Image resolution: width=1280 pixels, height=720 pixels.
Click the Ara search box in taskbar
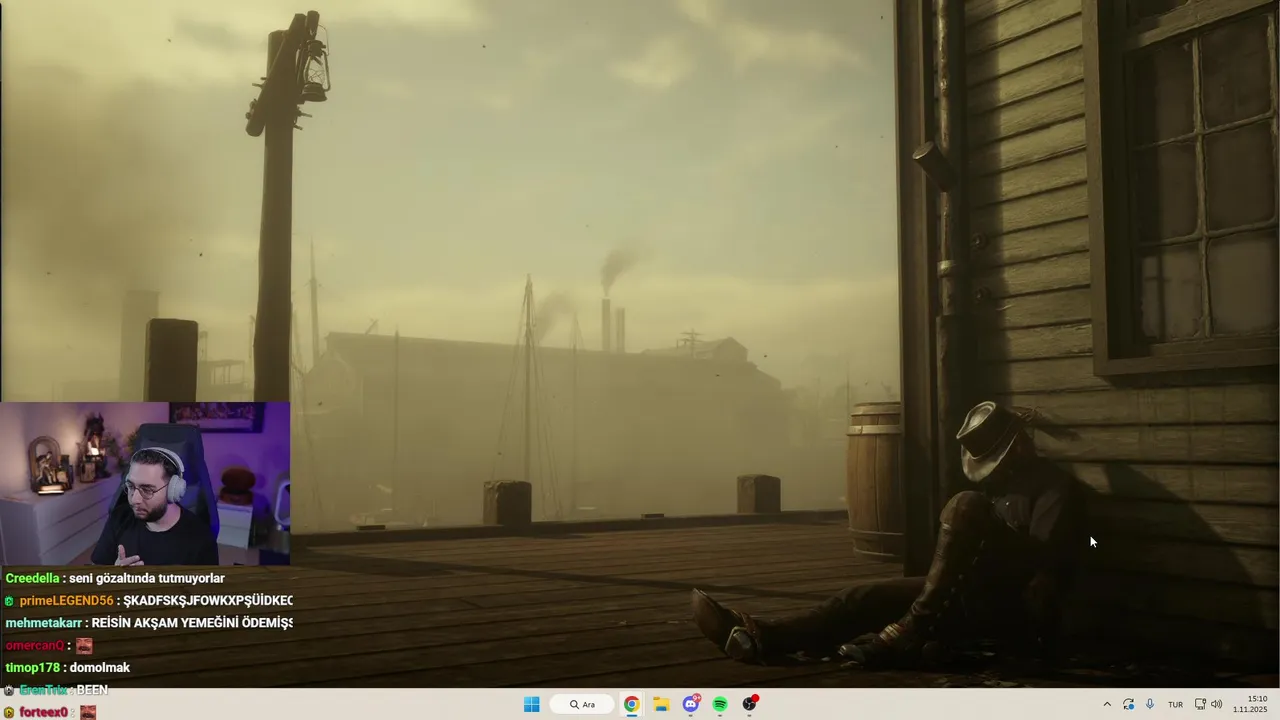584,704
